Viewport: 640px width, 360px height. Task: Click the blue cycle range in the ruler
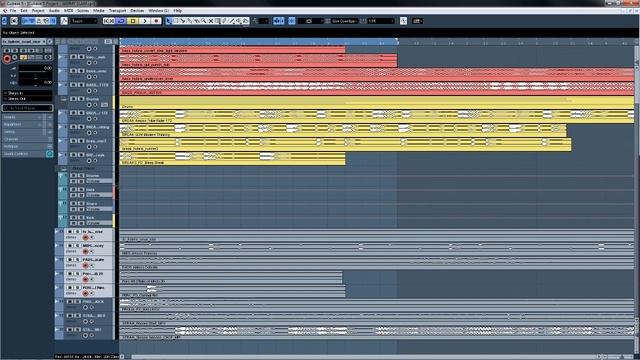click(x=259, y=41)
